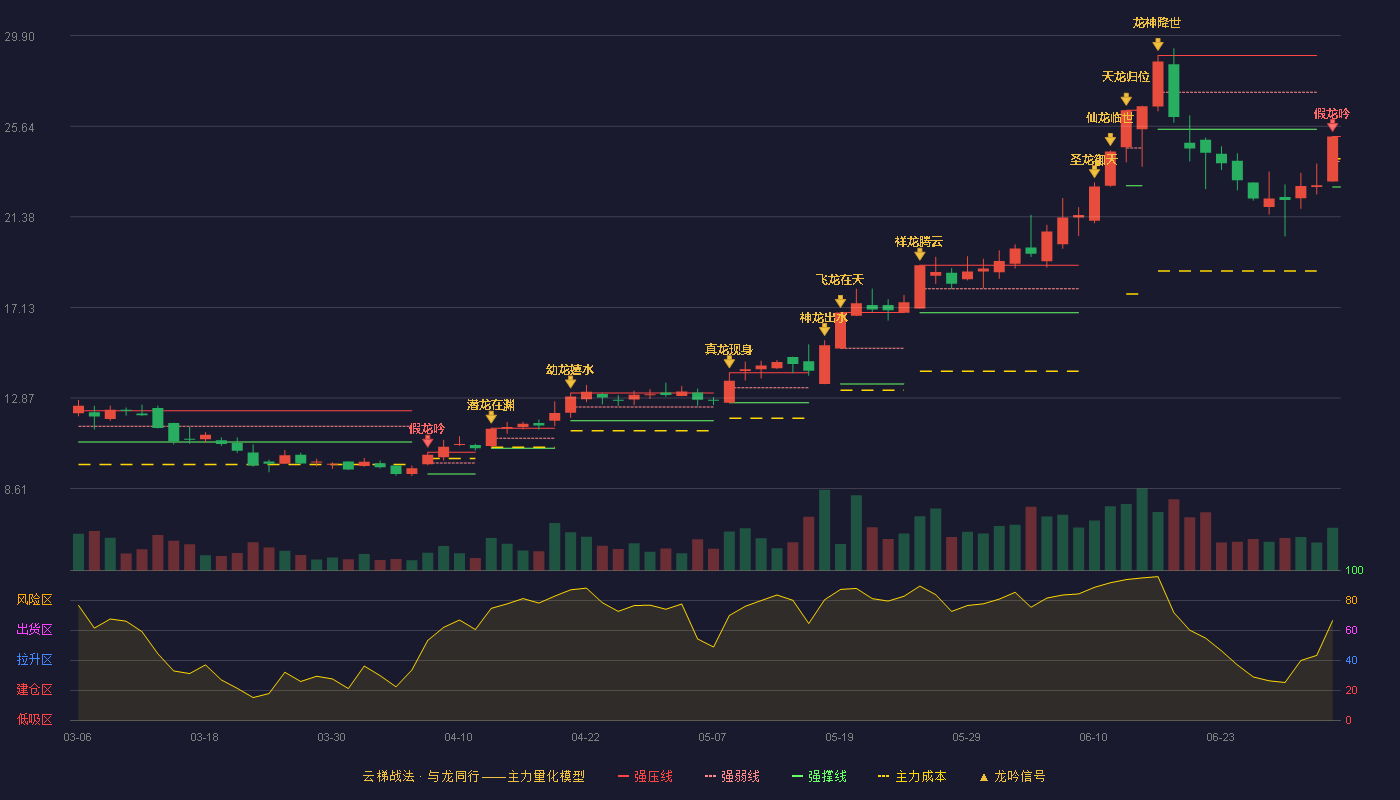Click the red candle beneath the 祥龙腾云 signal
This screenshot has width=1400, height=800.
click(919, 286)
